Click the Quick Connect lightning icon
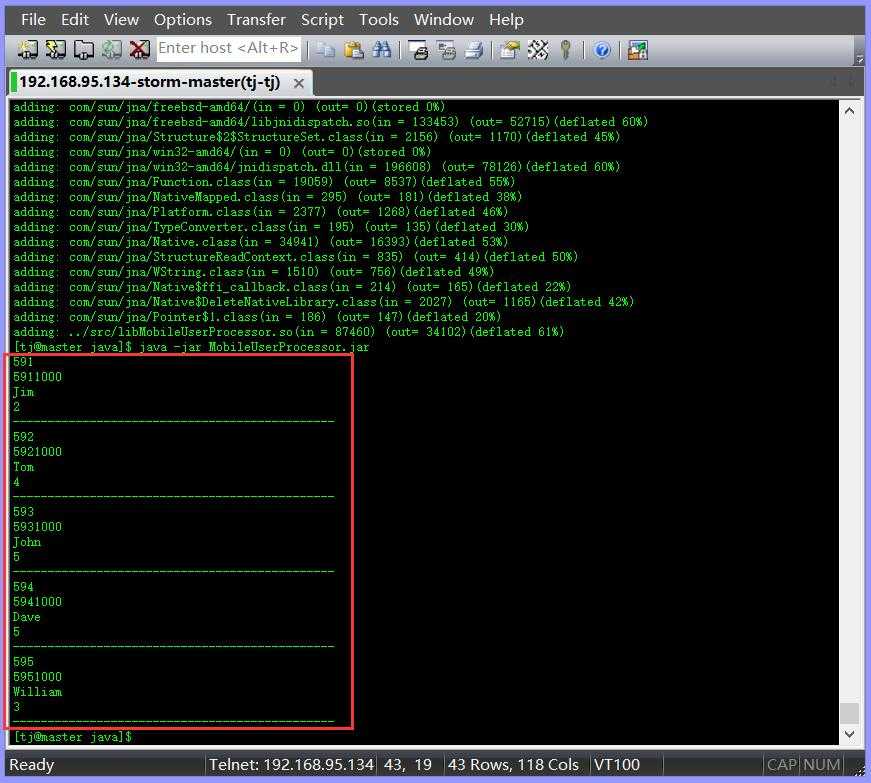 pos(56,50)
